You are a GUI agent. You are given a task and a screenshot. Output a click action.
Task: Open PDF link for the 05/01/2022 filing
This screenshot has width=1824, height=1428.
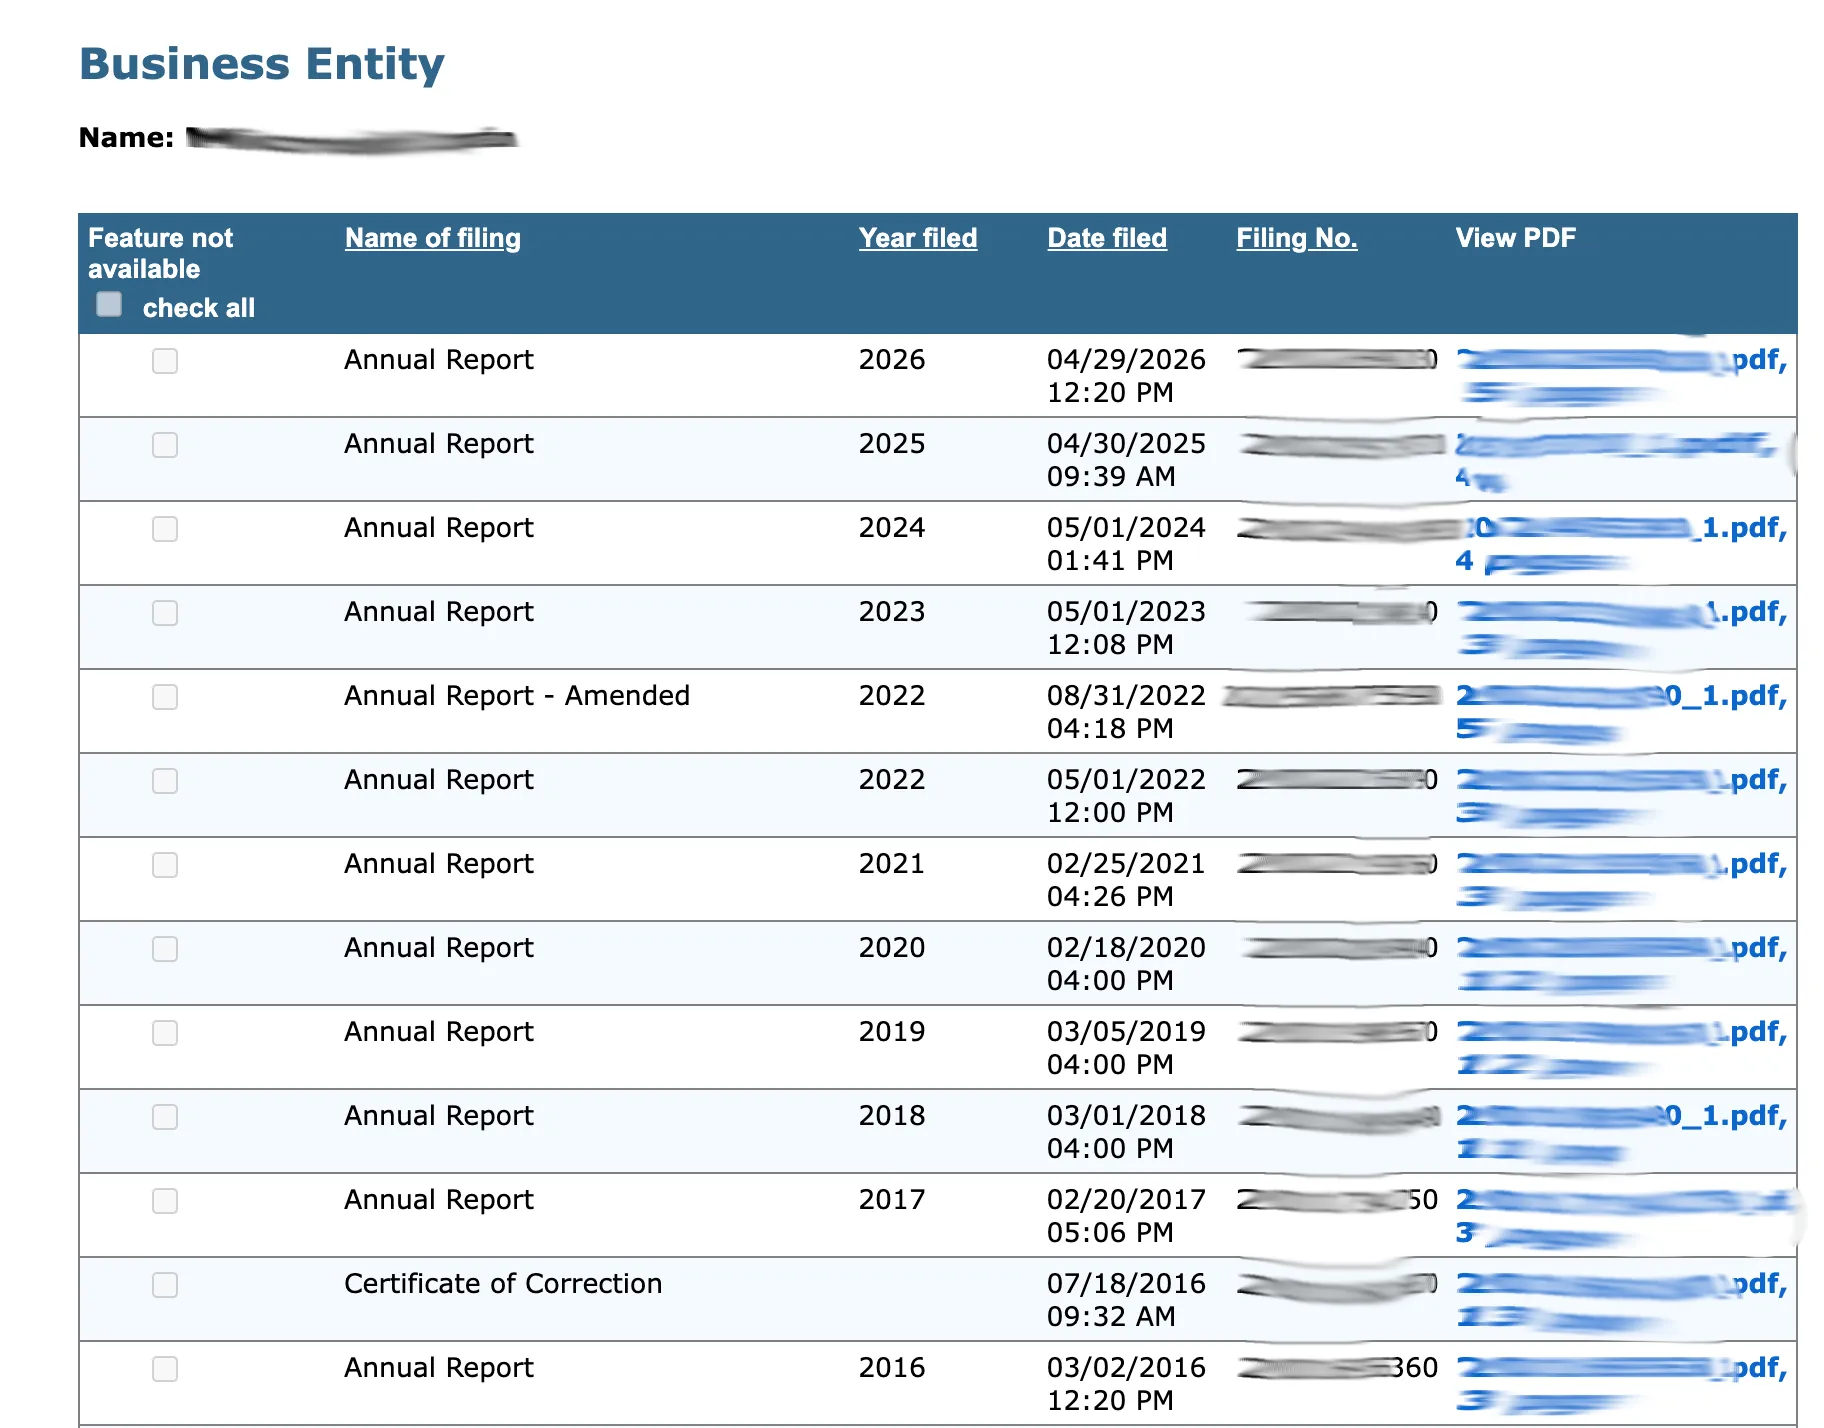click(1621, 795)
